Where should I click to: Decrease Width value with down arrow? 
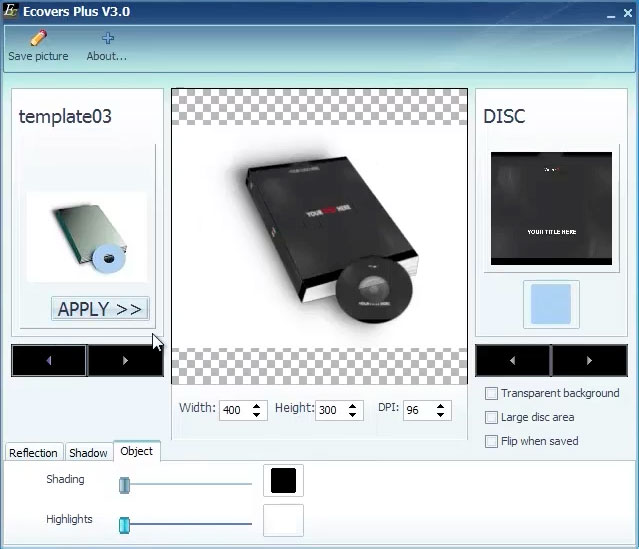coord(256,414)
